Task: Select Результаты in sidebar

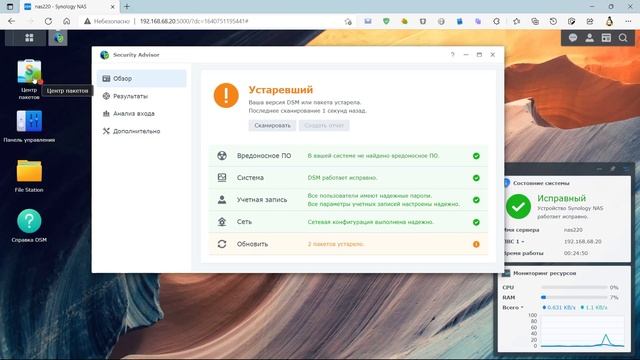Action: click(142, 96)
